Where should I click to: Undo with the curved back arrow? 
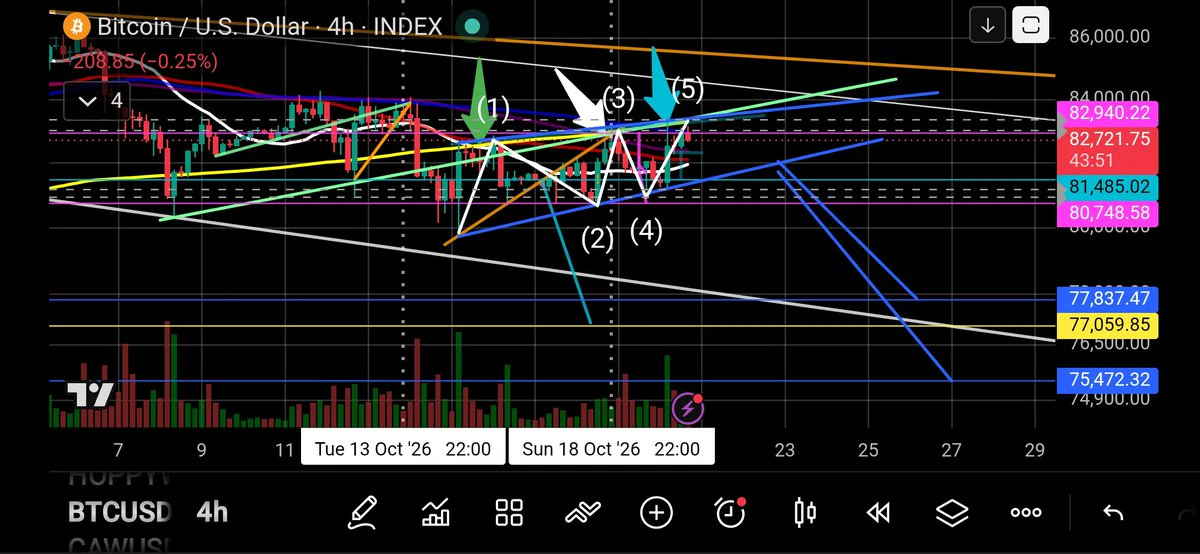(x=1112, y=513)
